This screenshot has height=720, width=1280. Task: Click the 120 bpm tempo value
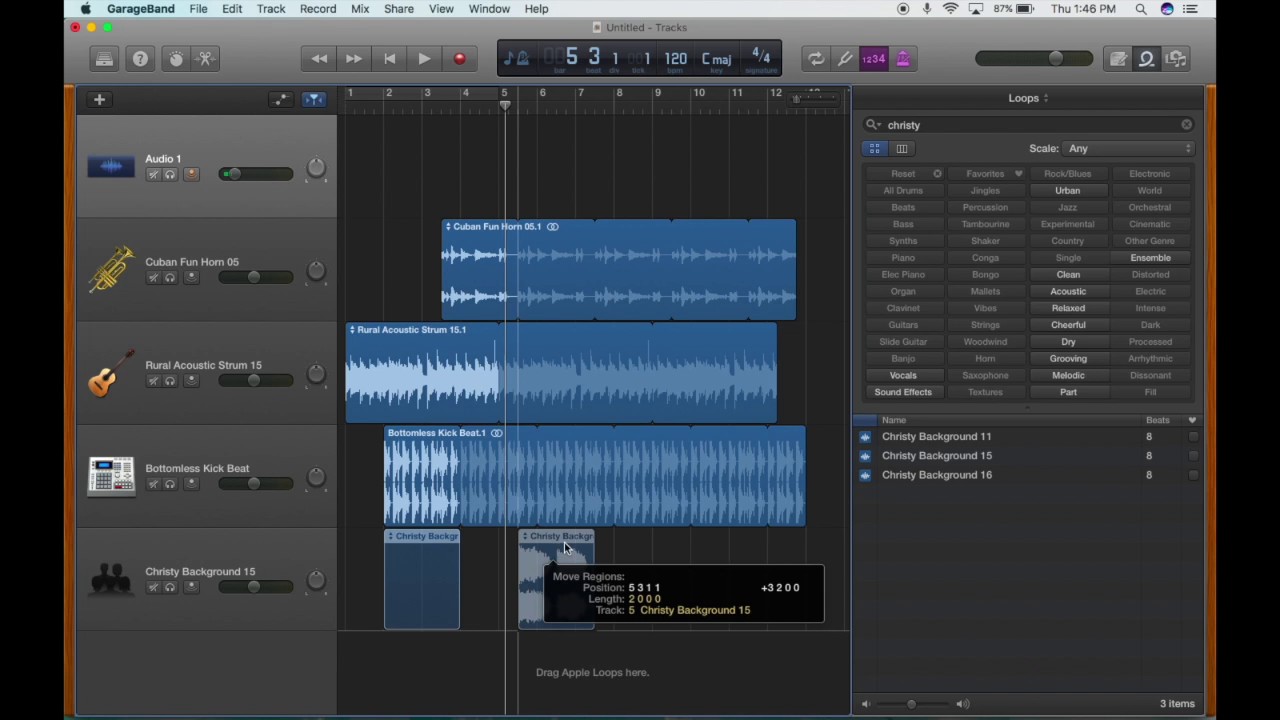coord(676,59)
